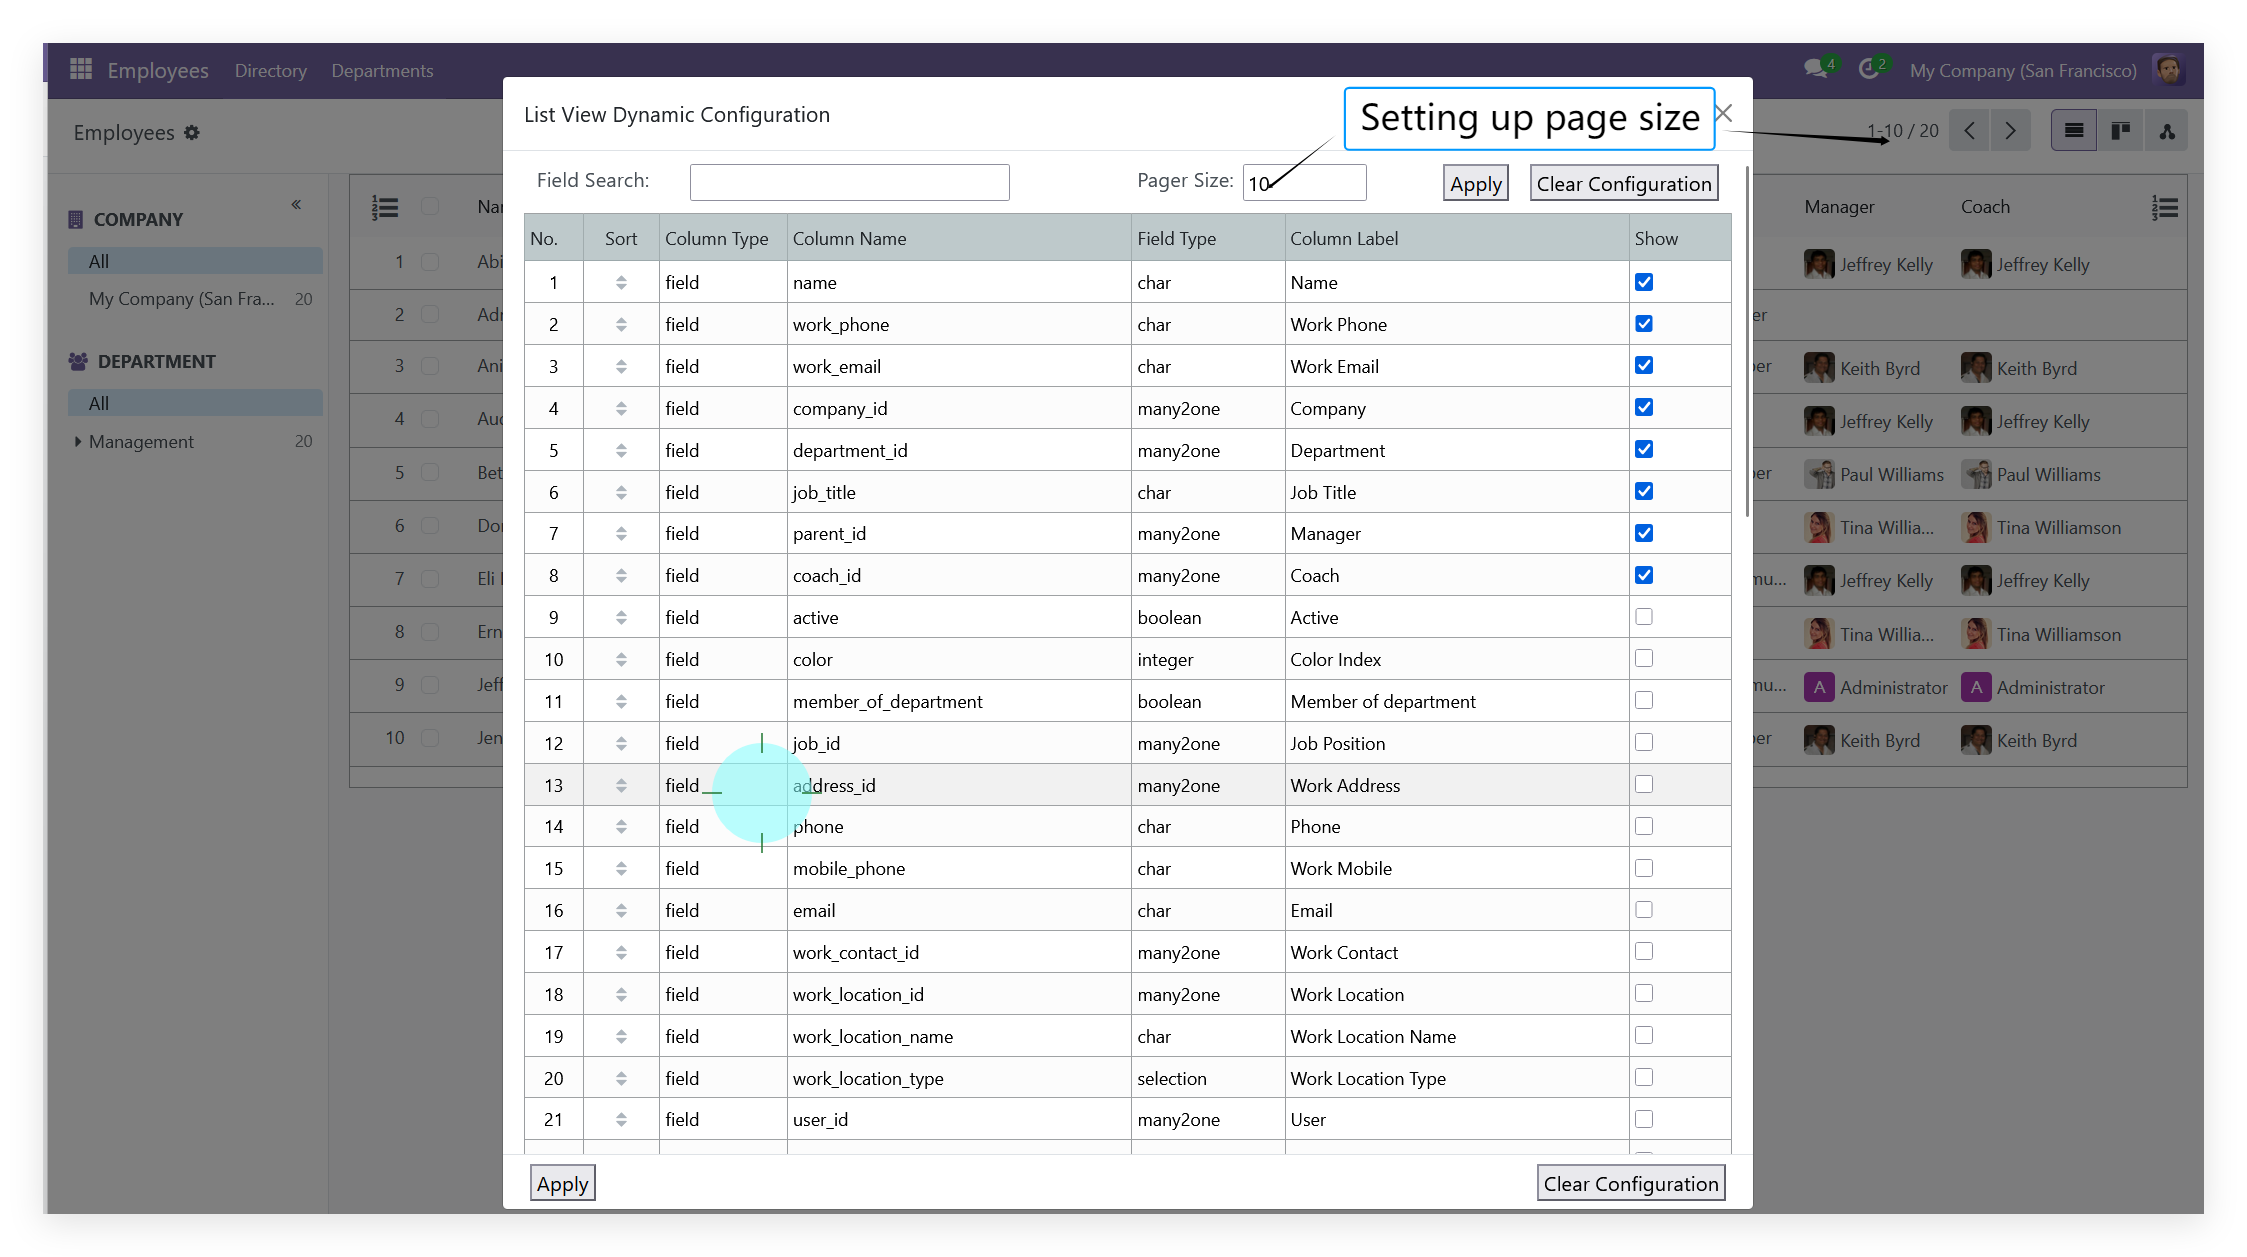Uncheck Show for Manager column
Image resolution: width=2247 pixels, height=1257 pixels.
(1644, 533)
